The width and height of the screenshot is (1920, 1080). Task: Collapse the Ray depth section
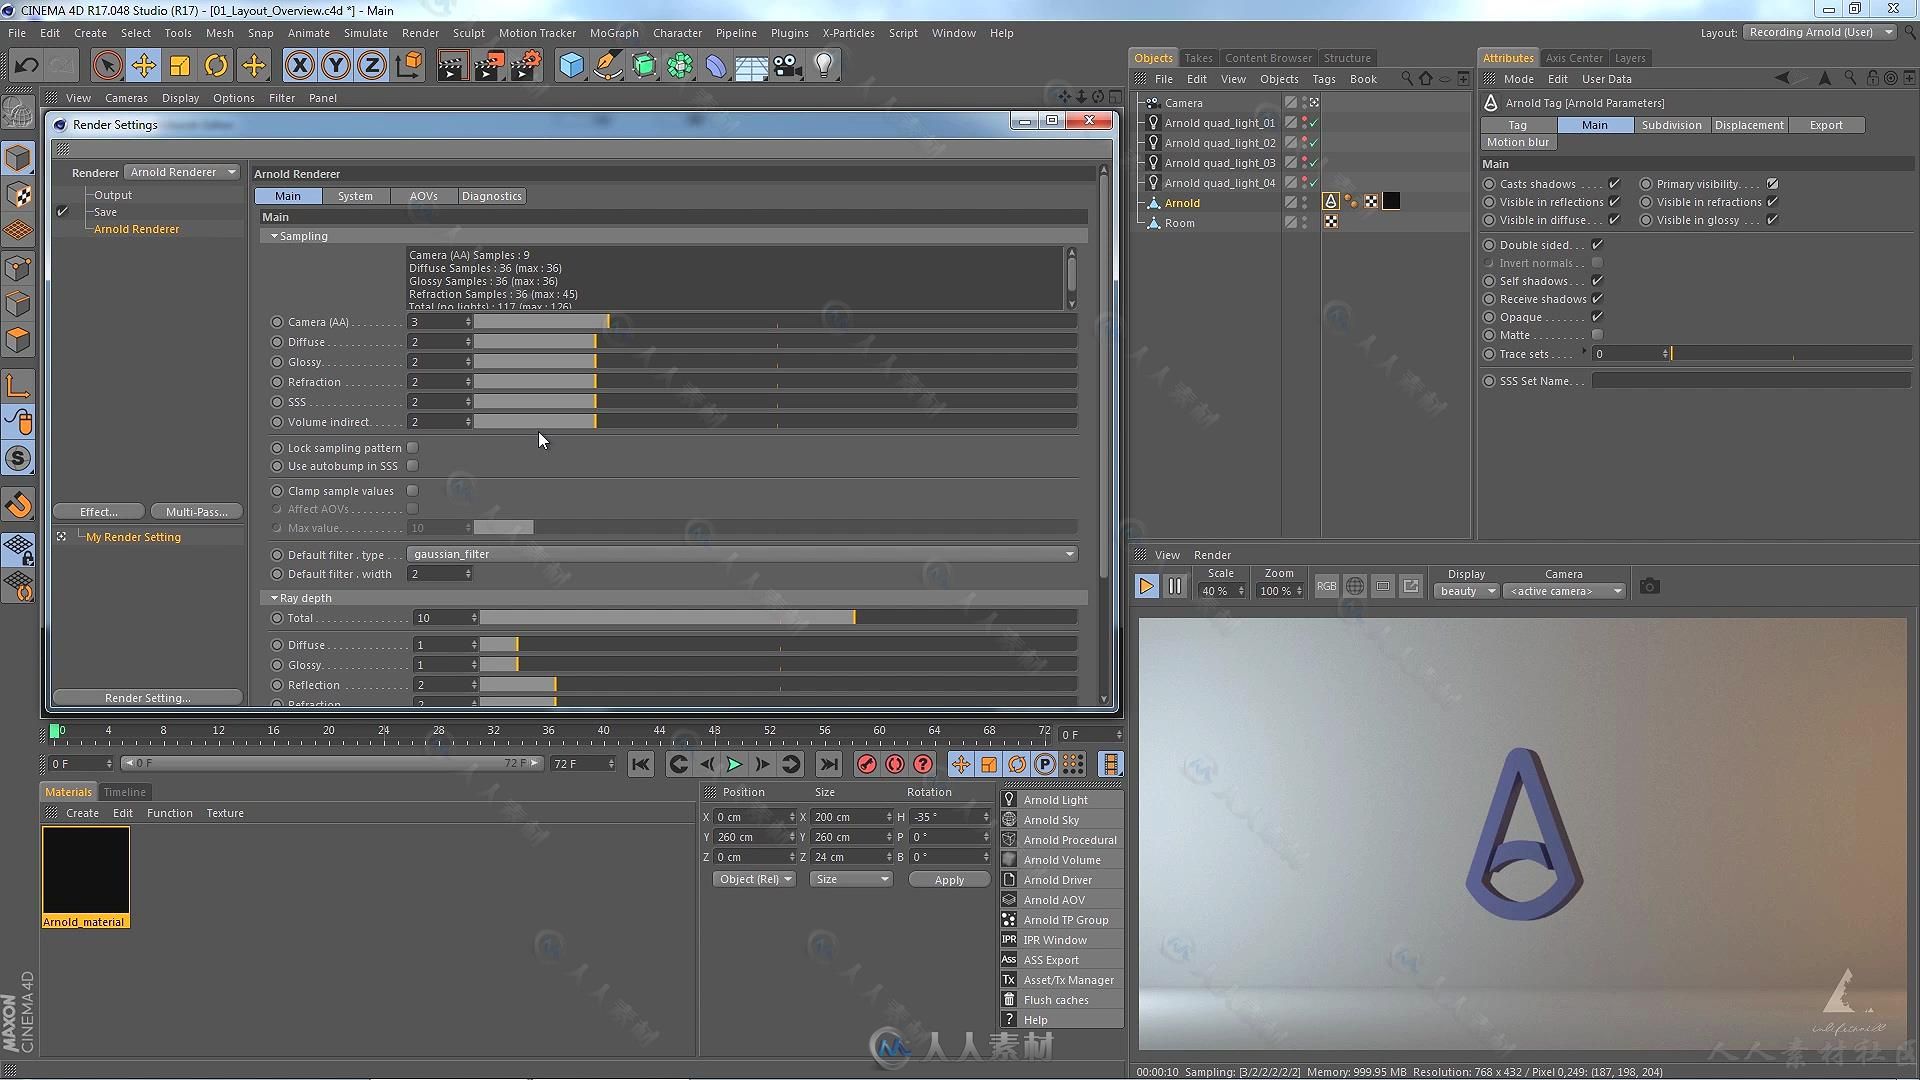[x=274, y=598]
